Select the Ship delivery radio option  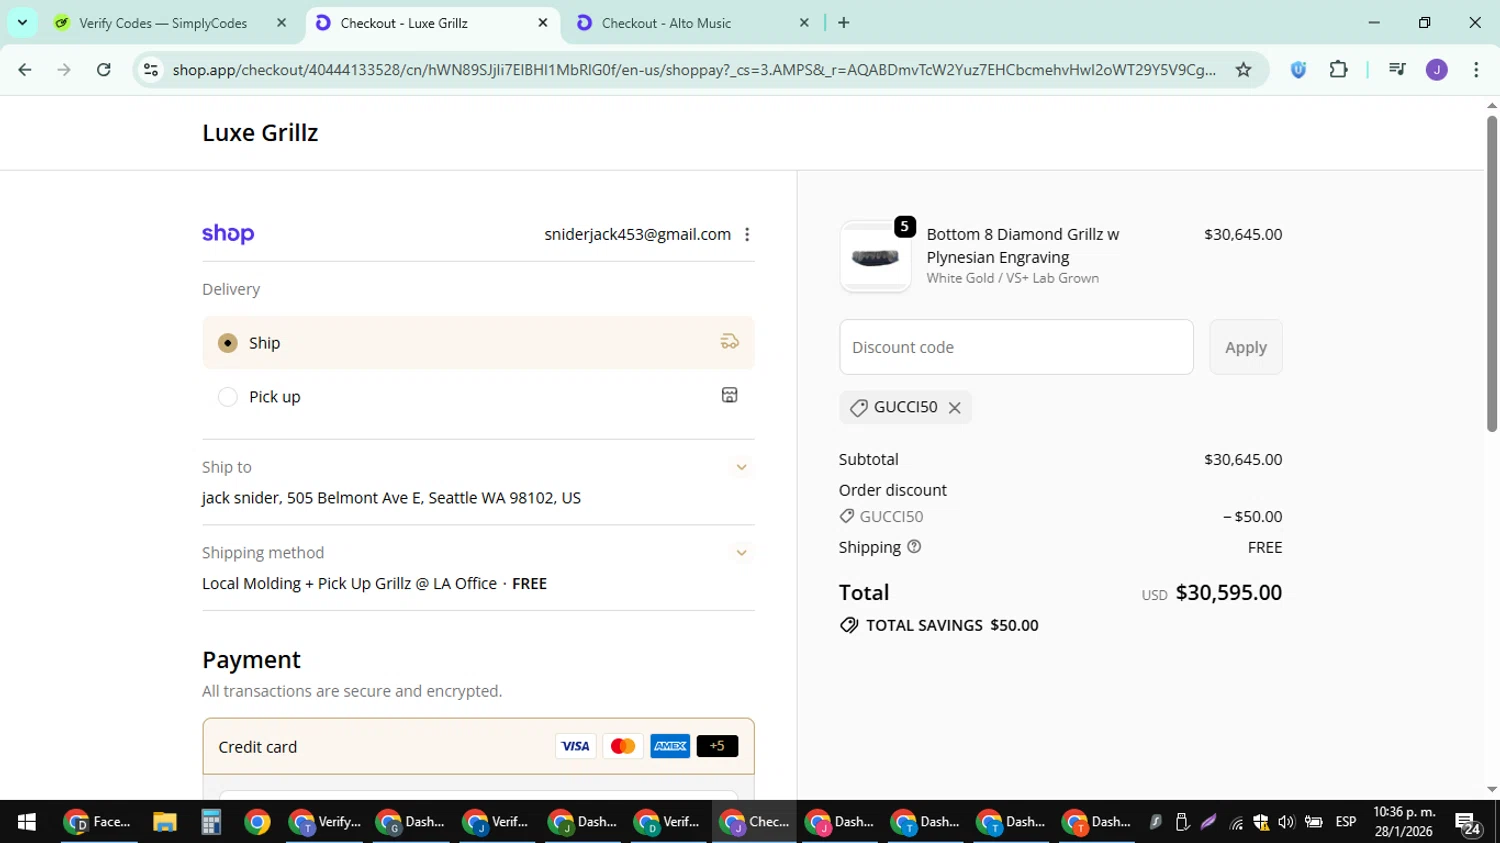click(228, 343)
